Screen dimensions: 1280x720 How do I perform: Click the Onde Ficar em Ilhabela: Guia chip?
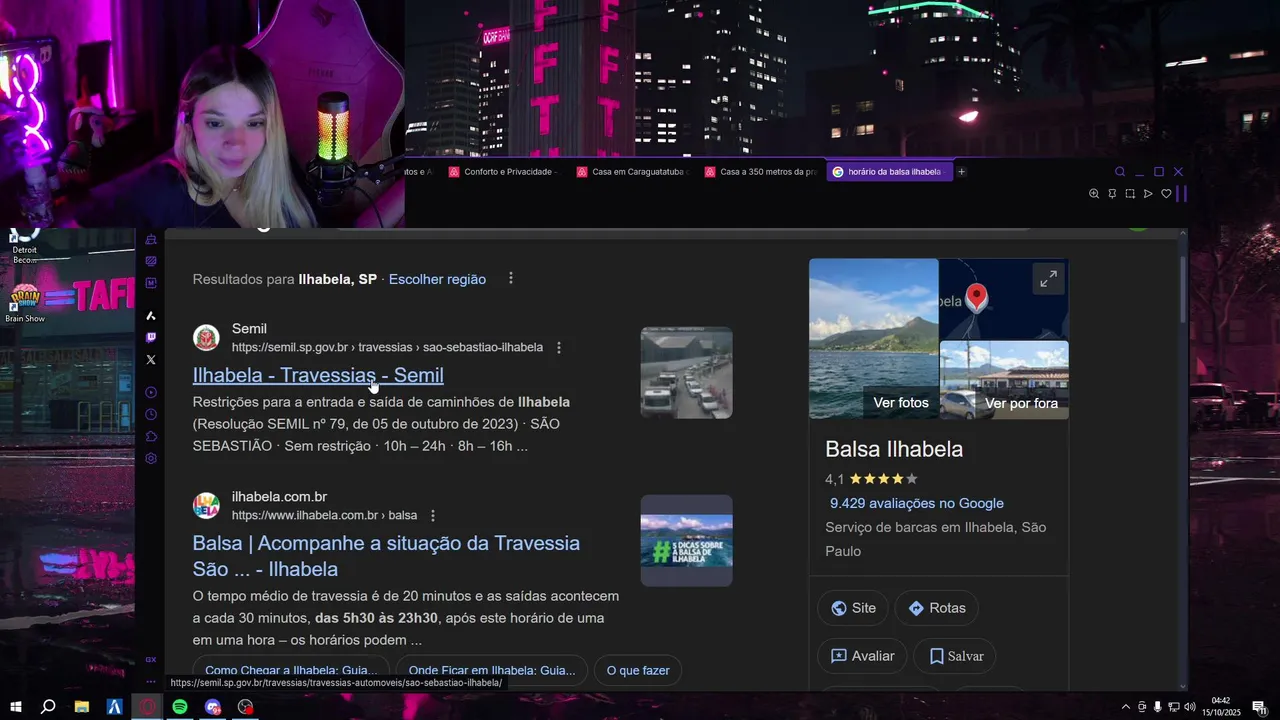click(492, 670)
